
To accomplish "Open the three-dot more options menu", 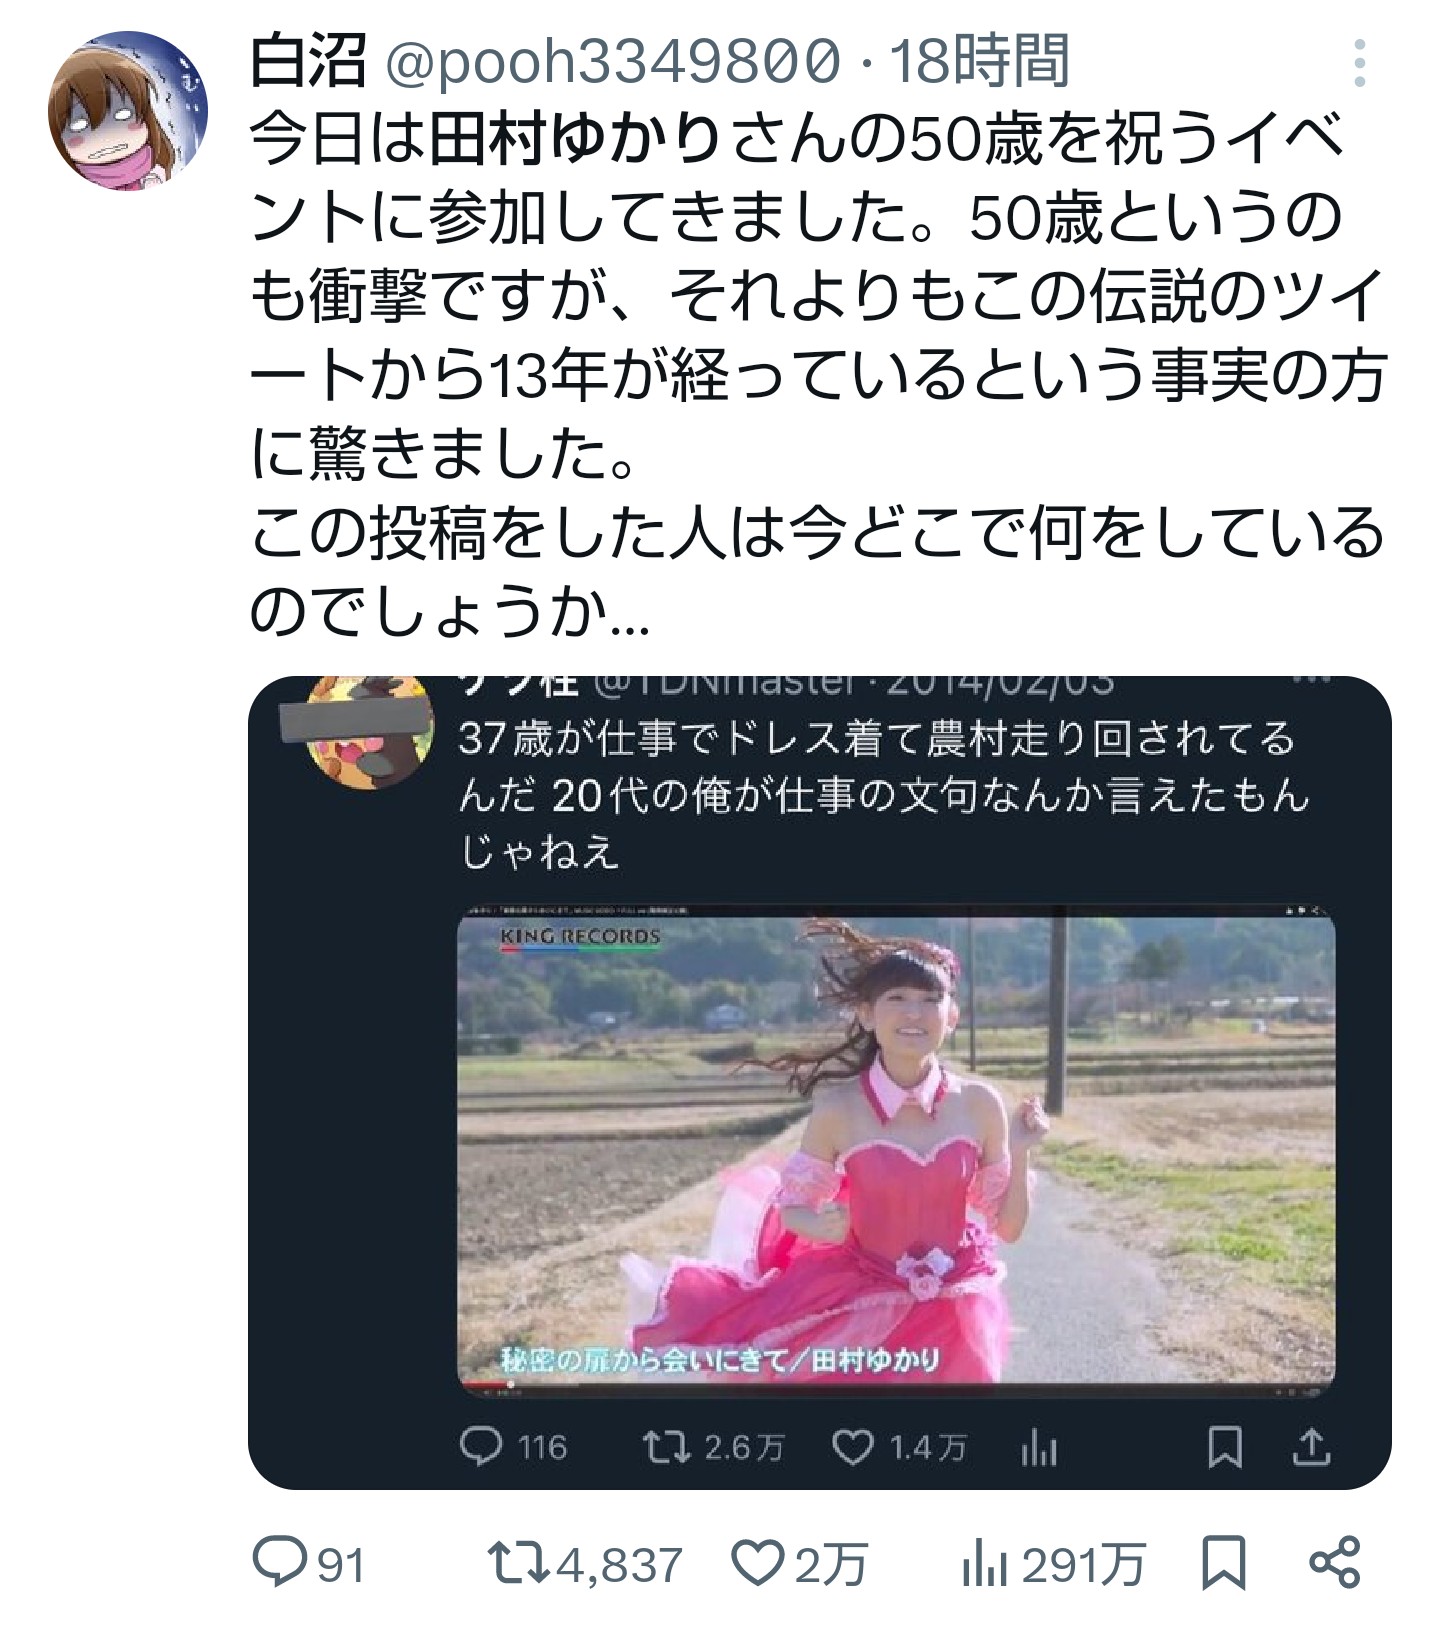I will (1359, 63).
